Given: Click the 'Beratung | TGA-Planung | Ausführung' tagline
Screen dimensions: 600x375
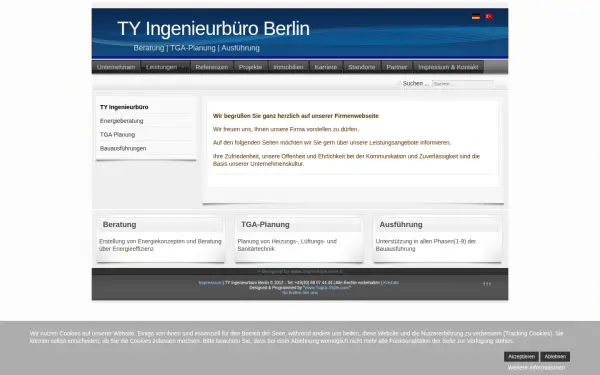Looking at the screenshot, I should [x=197, y=48].
